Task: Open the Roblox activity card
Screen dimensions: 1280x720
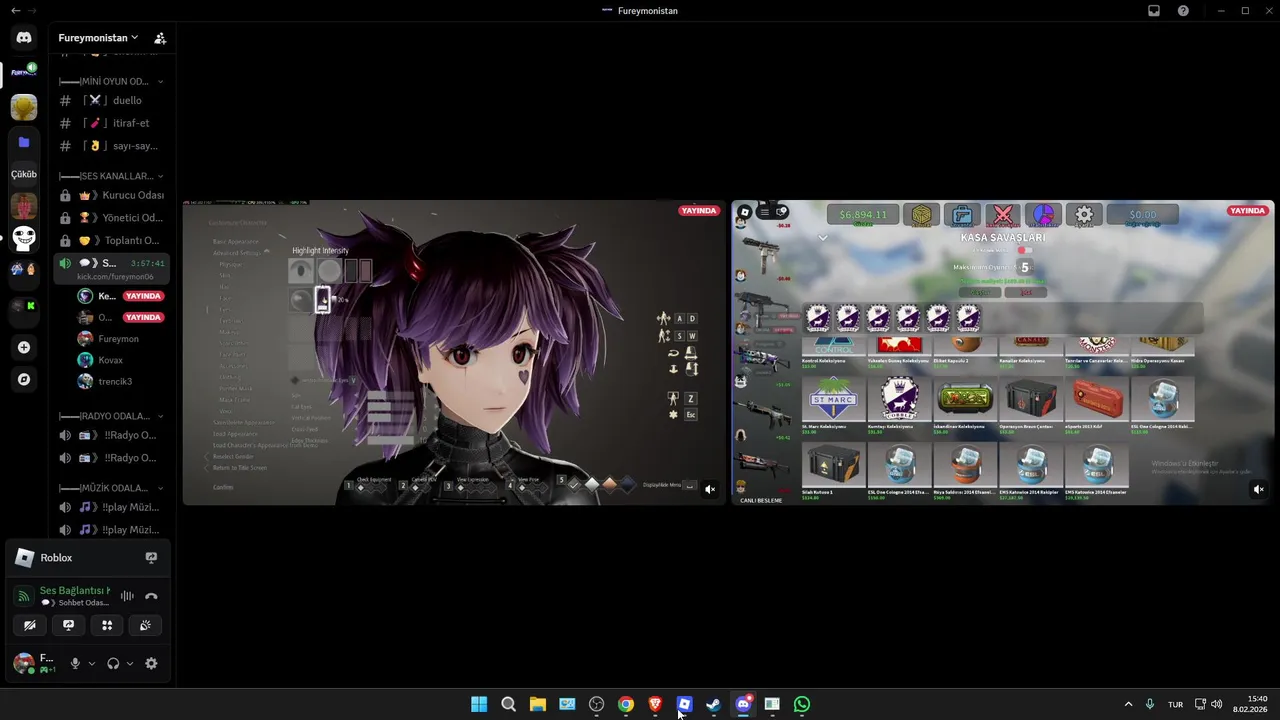Action: [88, 558]
